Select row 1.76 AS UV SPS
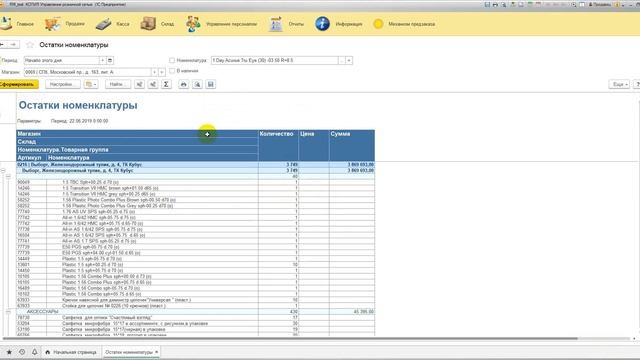This screenshot has height=360, width=640. tap(196, 211)
